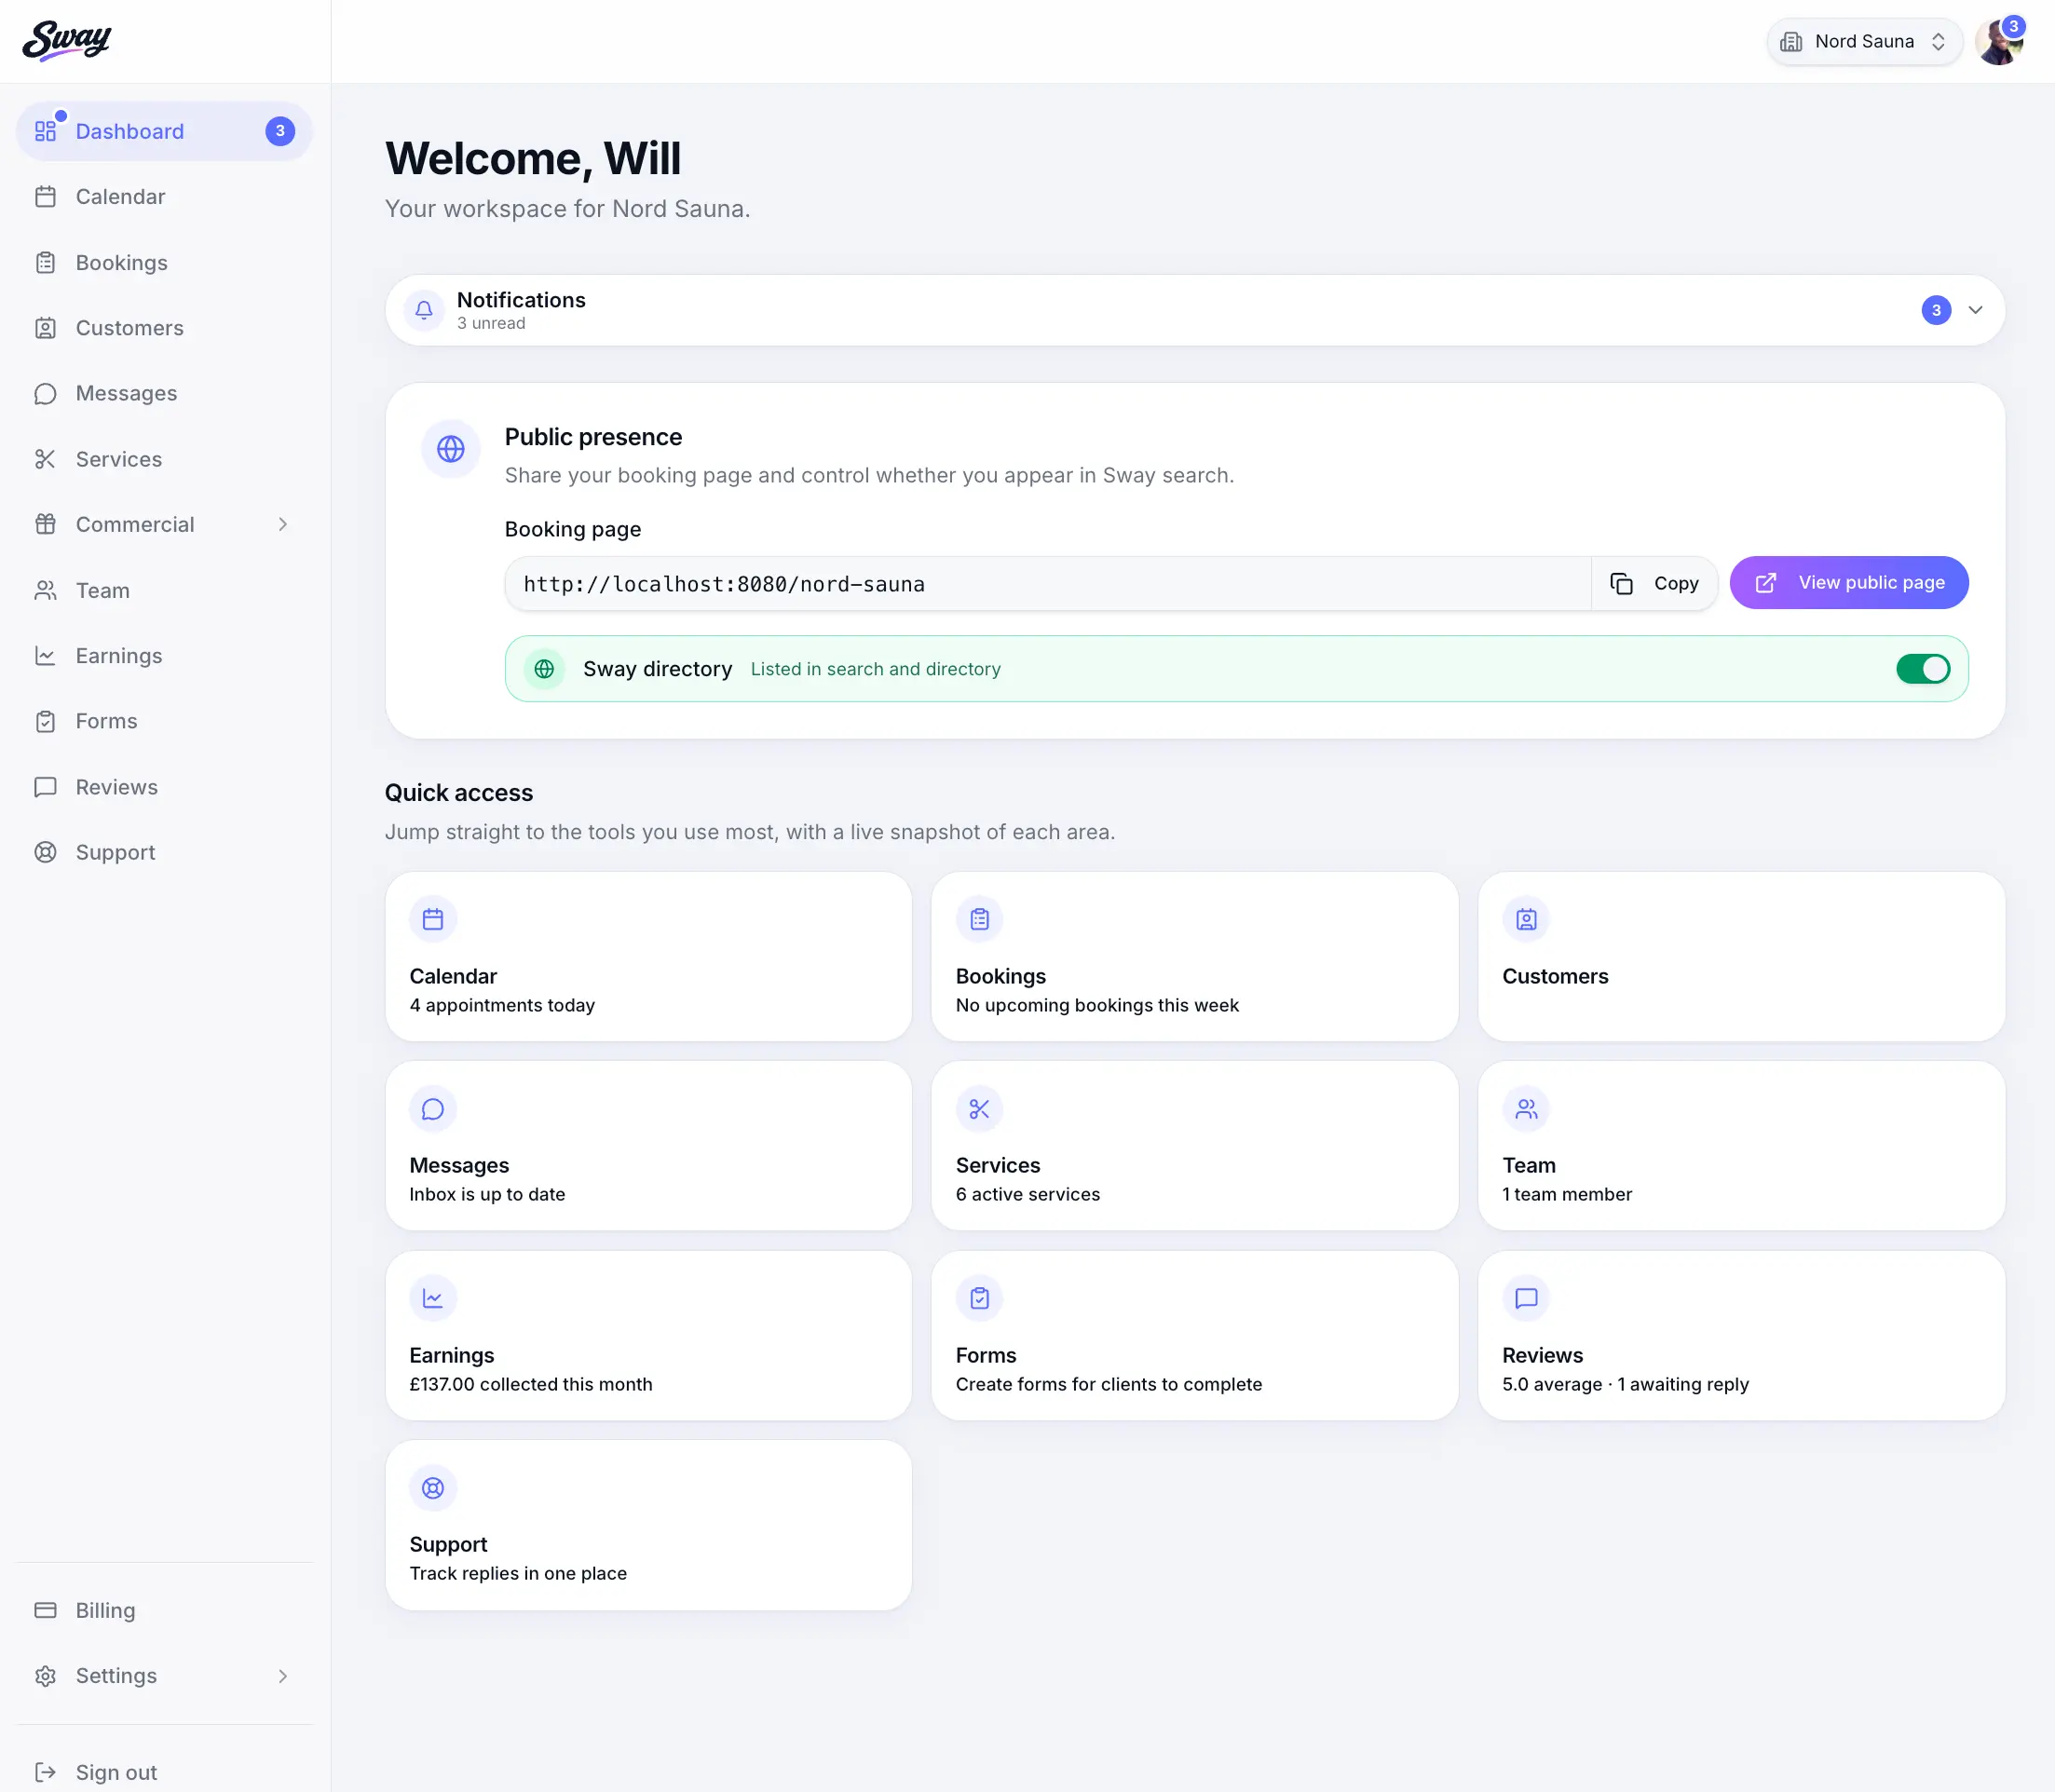Click the Earnings chart icon in sidebar
This screenshot has width=2055, height=1792.
pos(45,656)
